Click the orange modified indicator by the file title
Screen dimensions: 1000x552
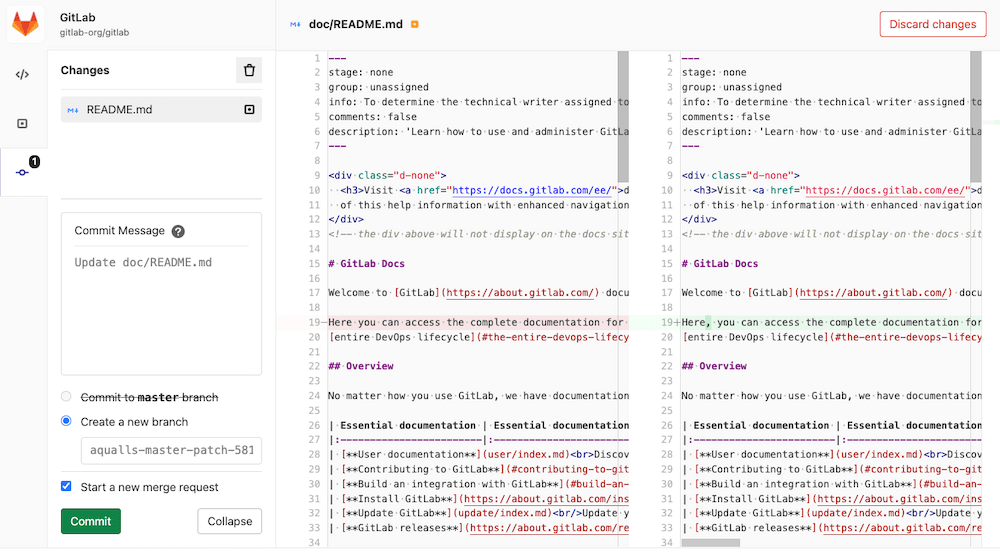pos(415,24)
